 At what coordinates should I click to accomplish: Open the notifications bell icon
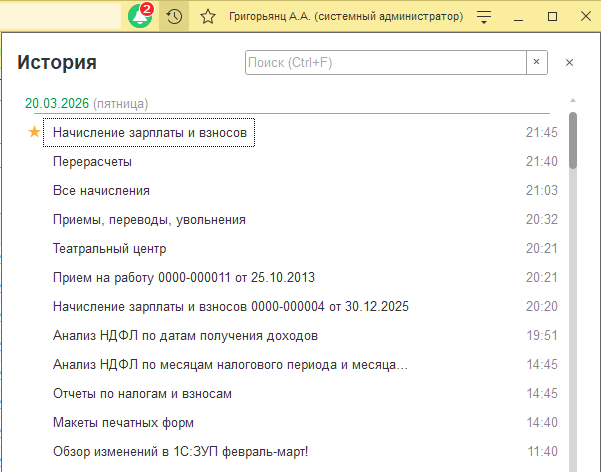coord(140,16)
